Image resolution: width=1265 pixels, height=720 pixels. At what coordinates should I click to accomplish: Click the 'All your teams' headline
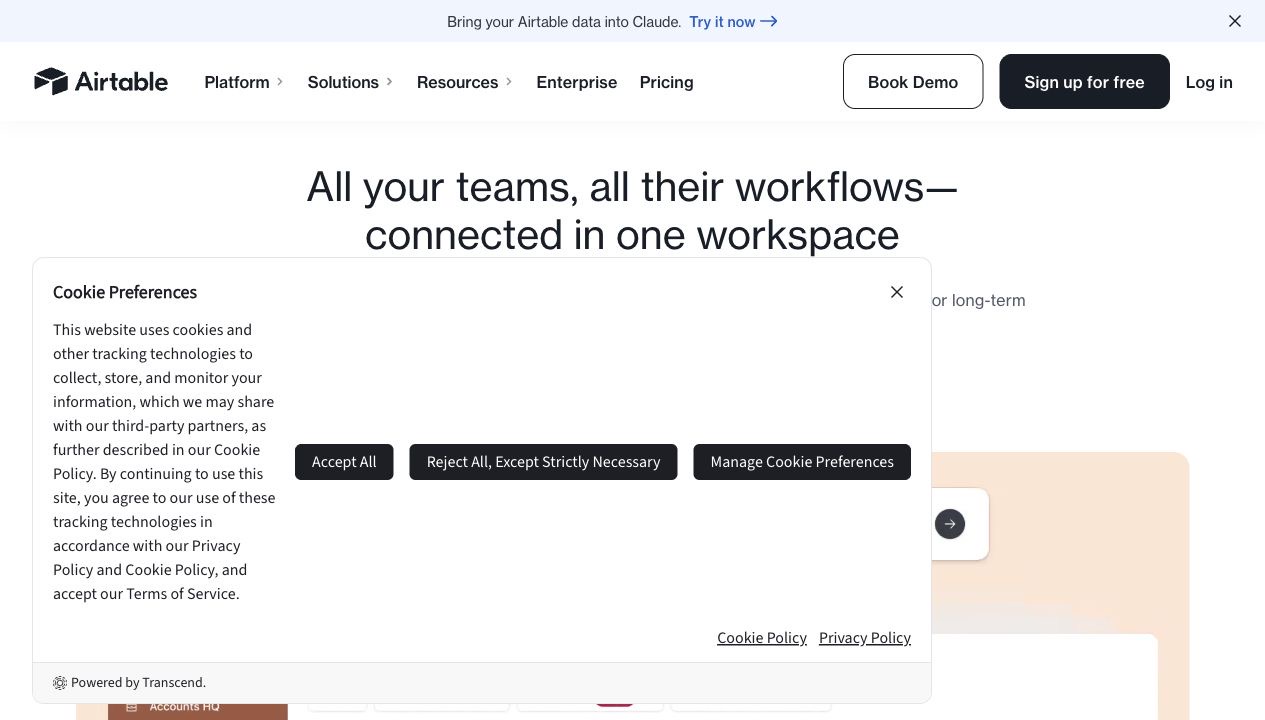632,211
